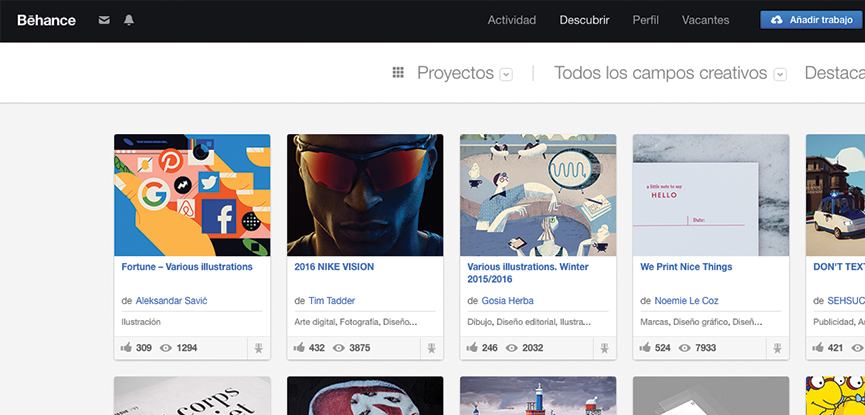865x415 pixels.
Task: Open Nike sunglasses portrait thumbnail
Action: [x=365, y=195]
